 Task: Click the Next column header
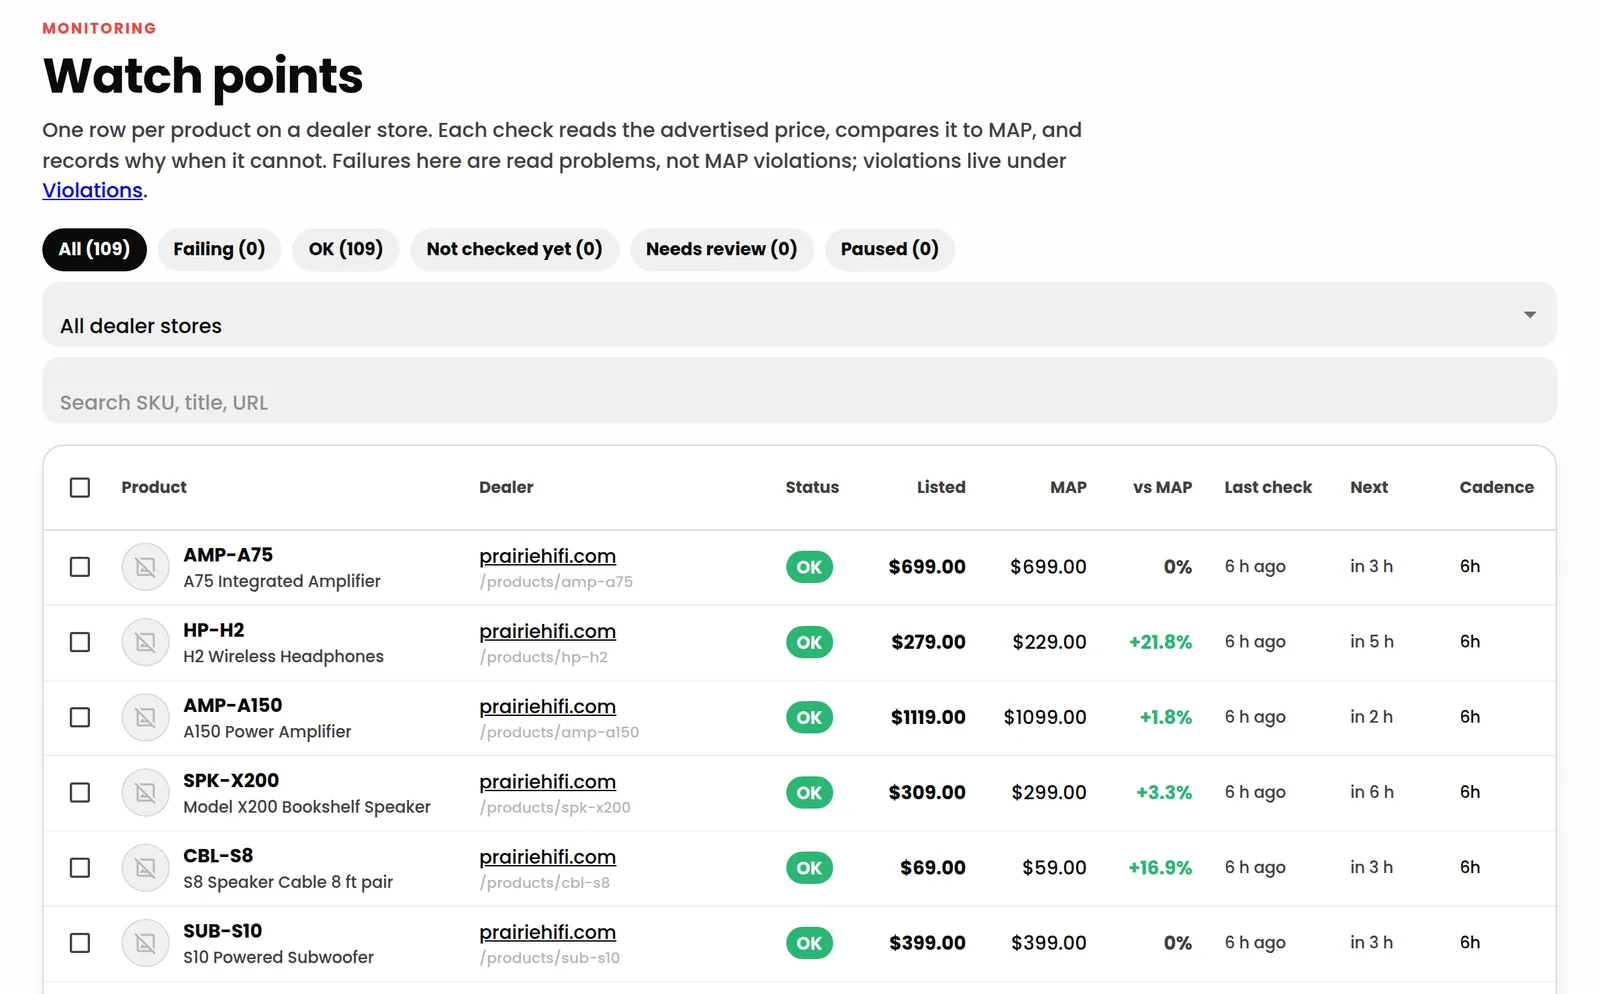(x=1369, y=487)
